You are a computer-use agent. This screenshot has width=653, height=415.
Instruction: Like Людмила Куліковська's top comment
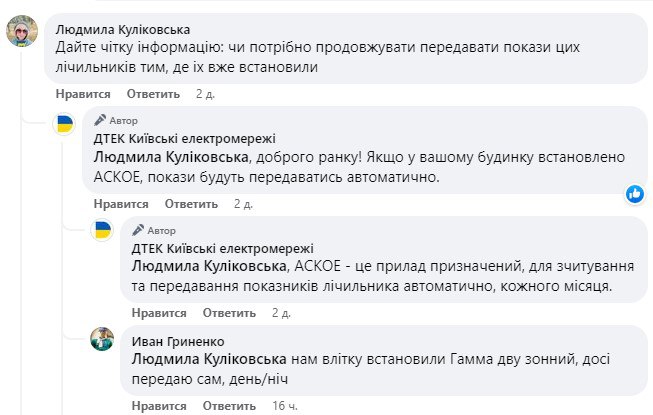pos(83,94)
